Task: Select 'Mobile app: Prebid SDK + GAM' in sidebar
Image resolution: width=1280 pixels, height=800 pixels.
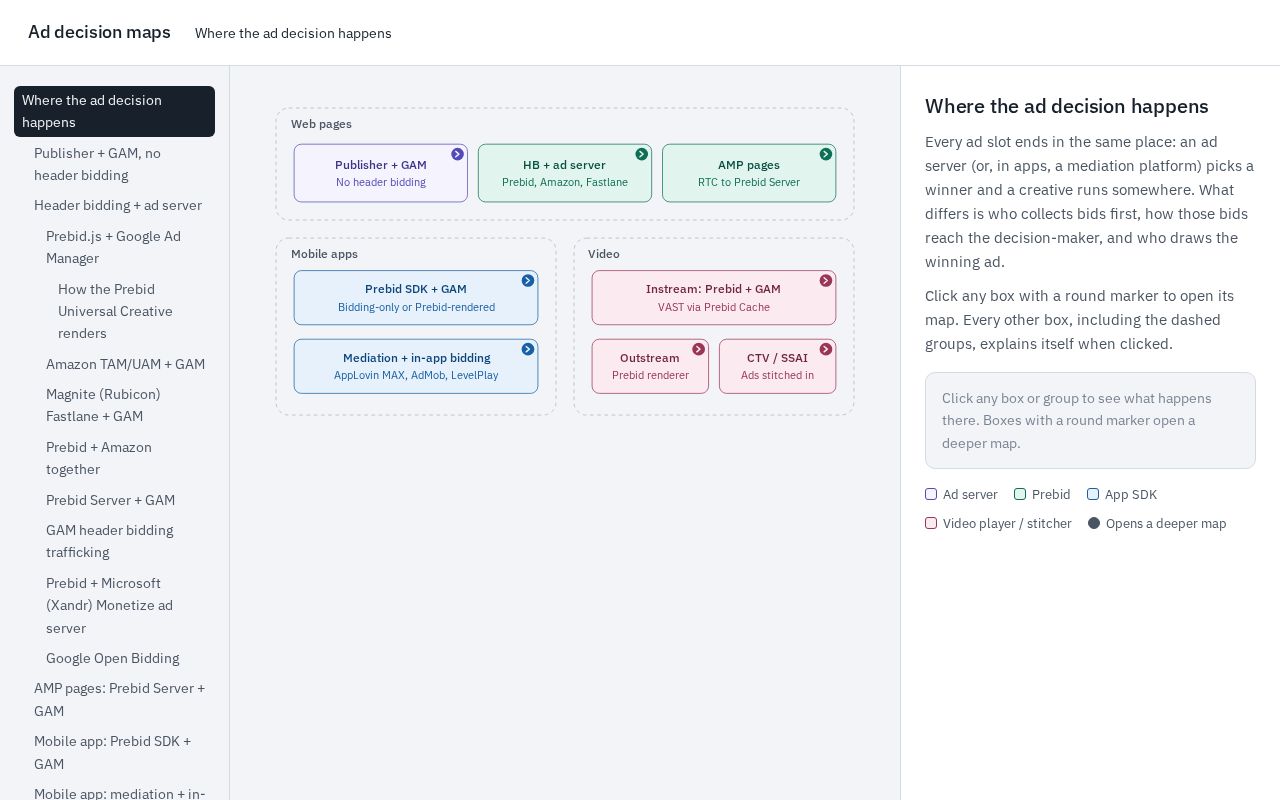Action: [120, 752]
